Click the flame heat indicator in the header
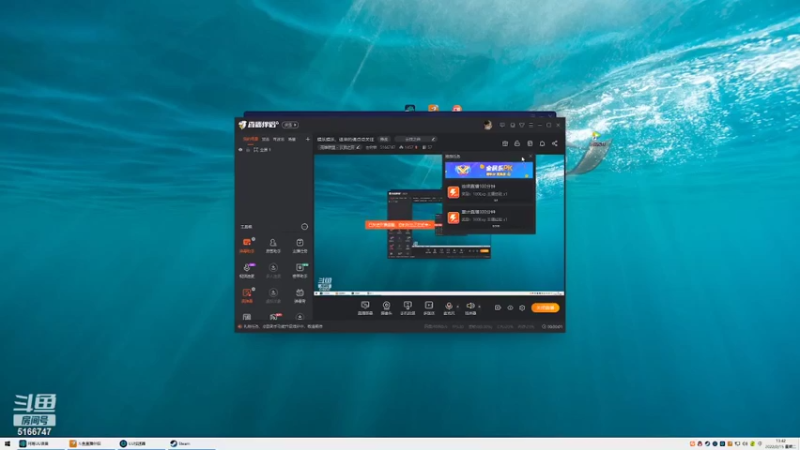This screenshot has height=450, width=800. pos(408,147)
